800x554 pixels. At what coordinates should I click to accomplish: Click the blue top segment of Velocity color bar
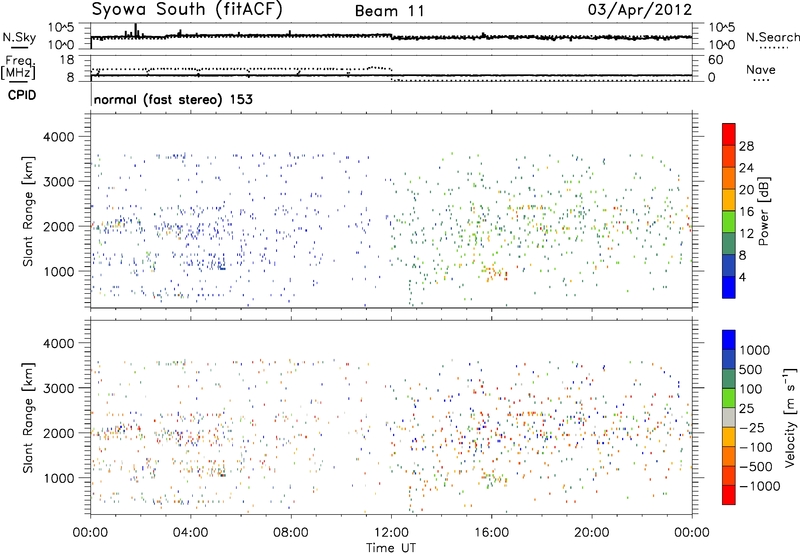click(729, 340)
